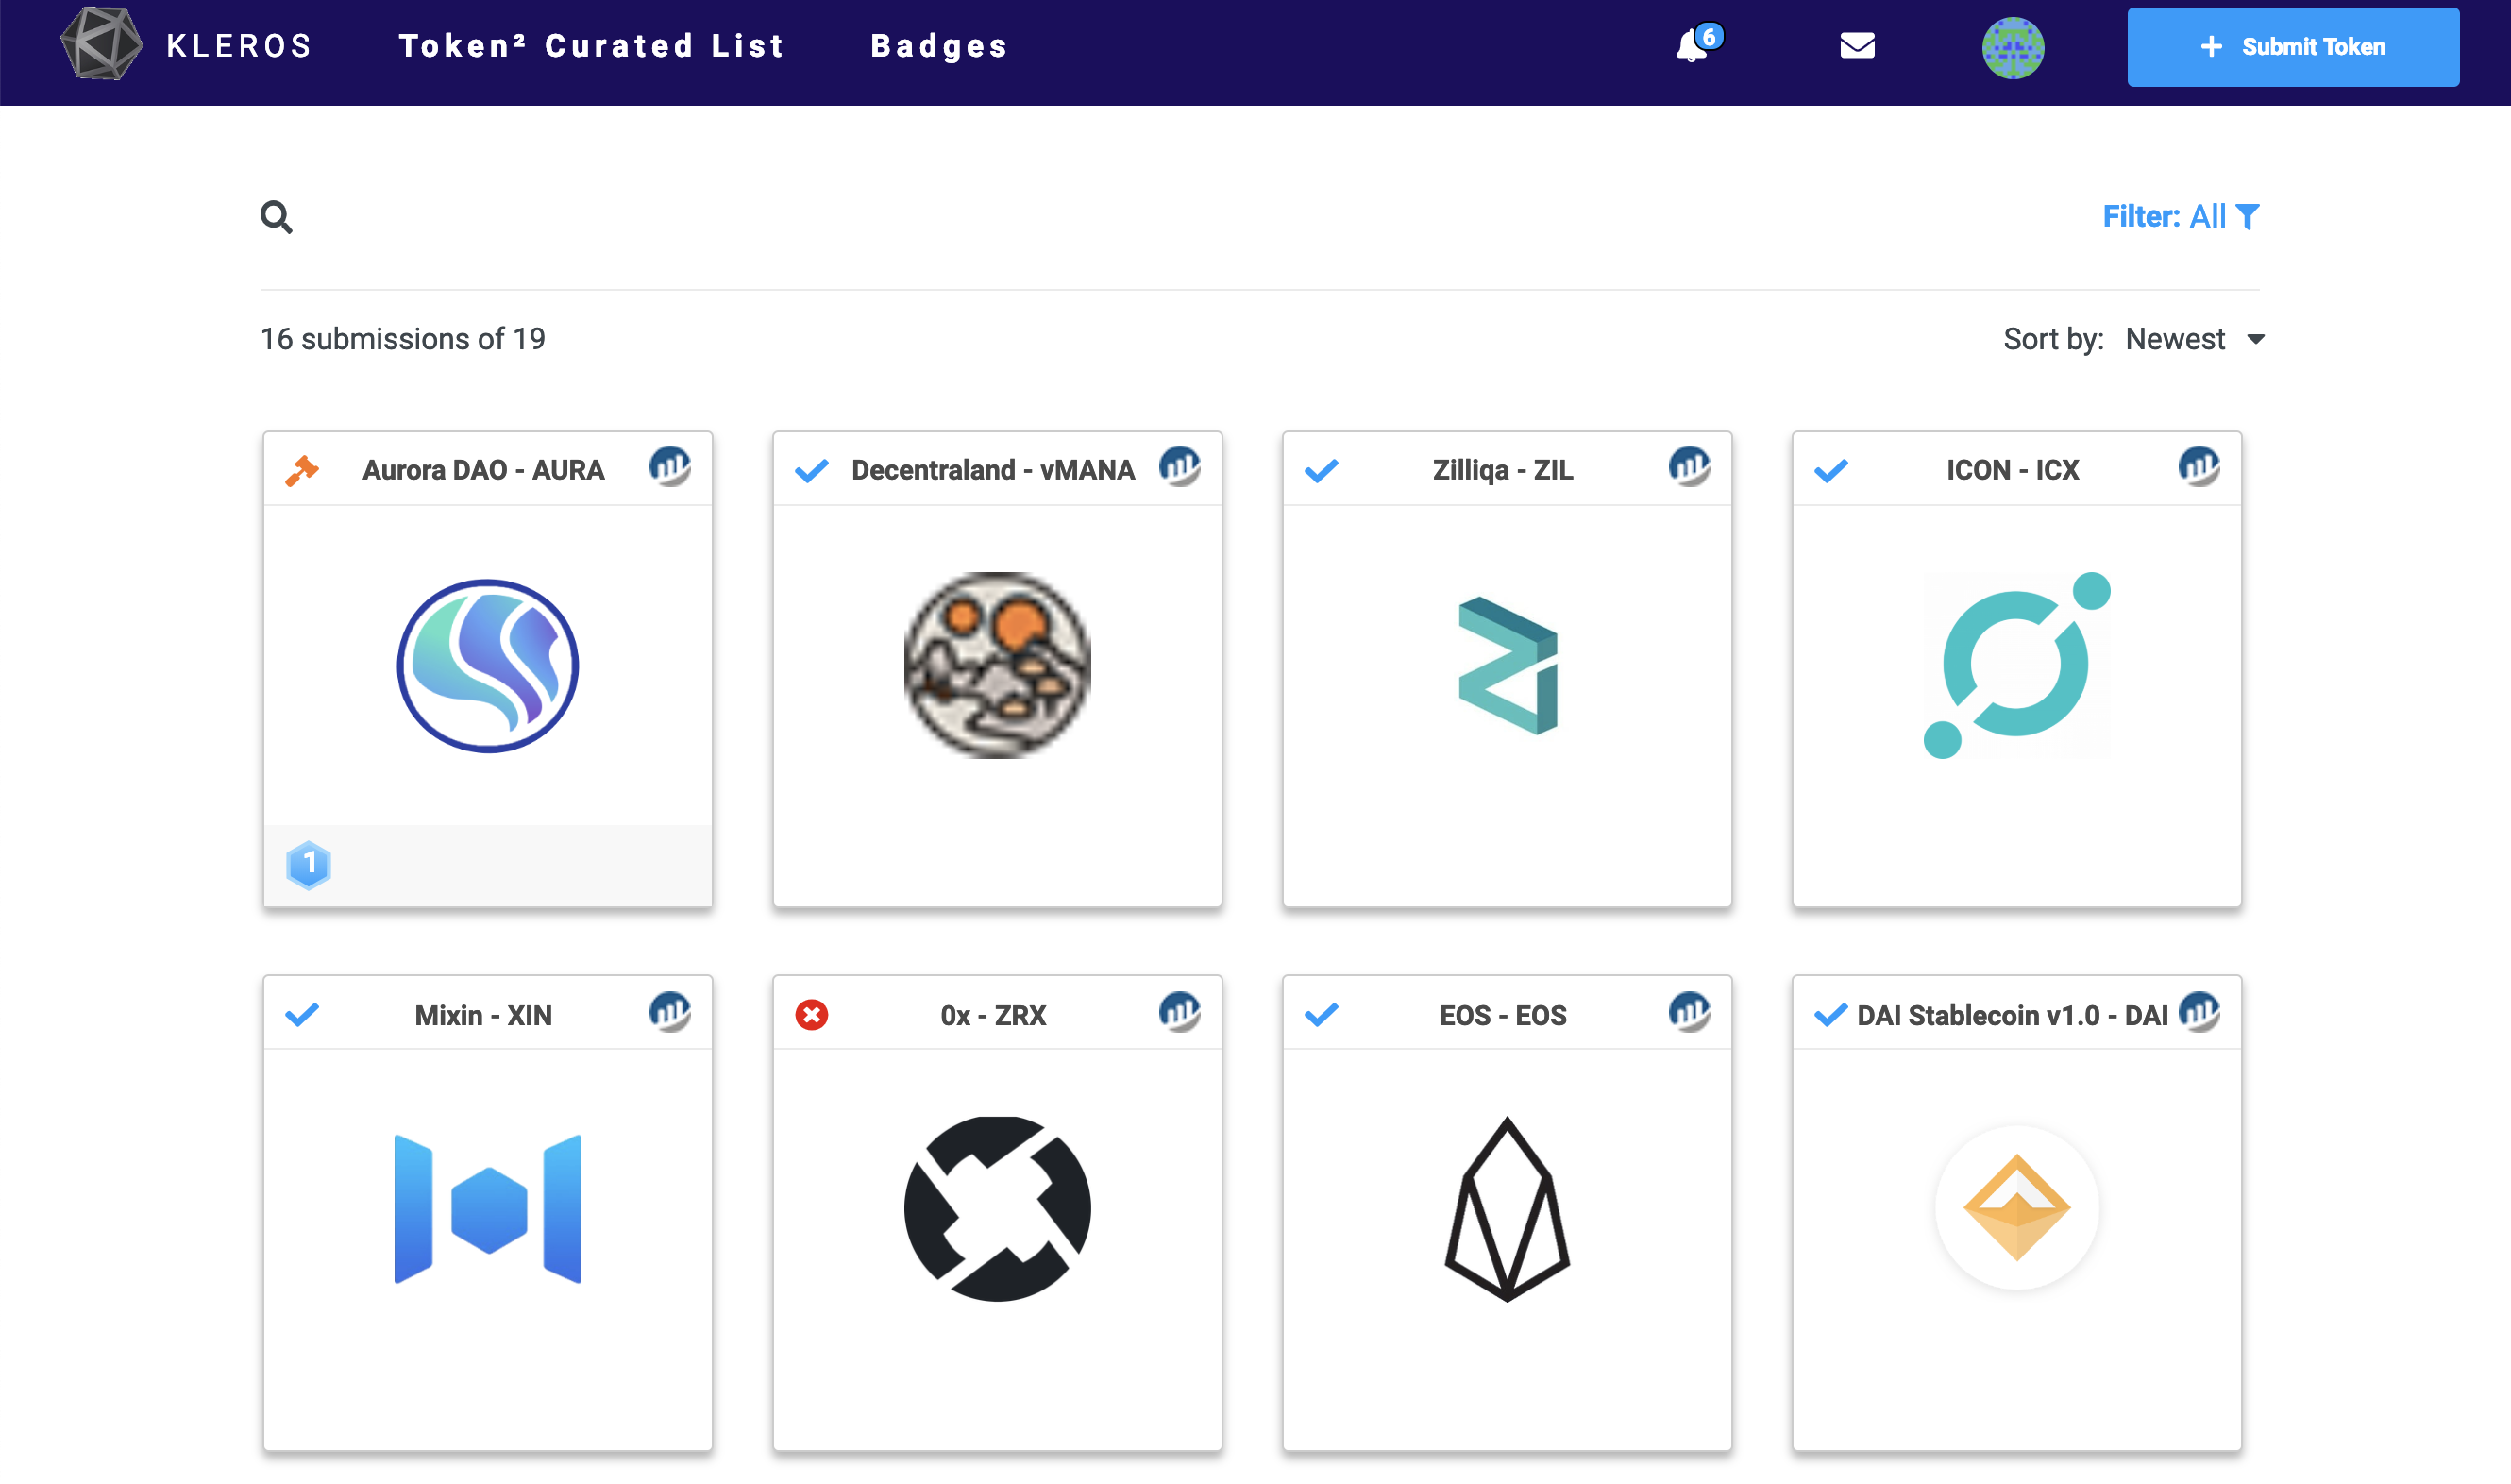Open the EOS token logo thumbnail
Viewport: 2511px width, 1484px height.
[1506, 1208]
